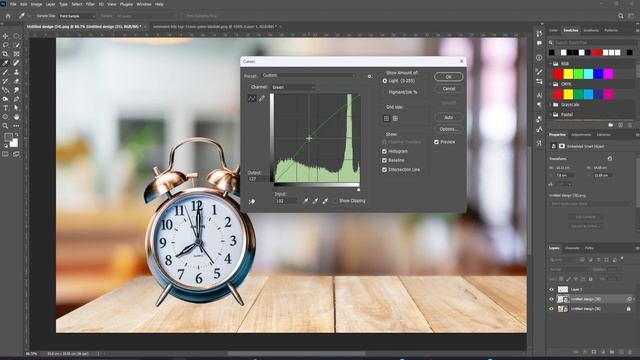Select the Elliptical Marquee tool
The width and height of the screenshot is (640, 360).
[16, 36]
